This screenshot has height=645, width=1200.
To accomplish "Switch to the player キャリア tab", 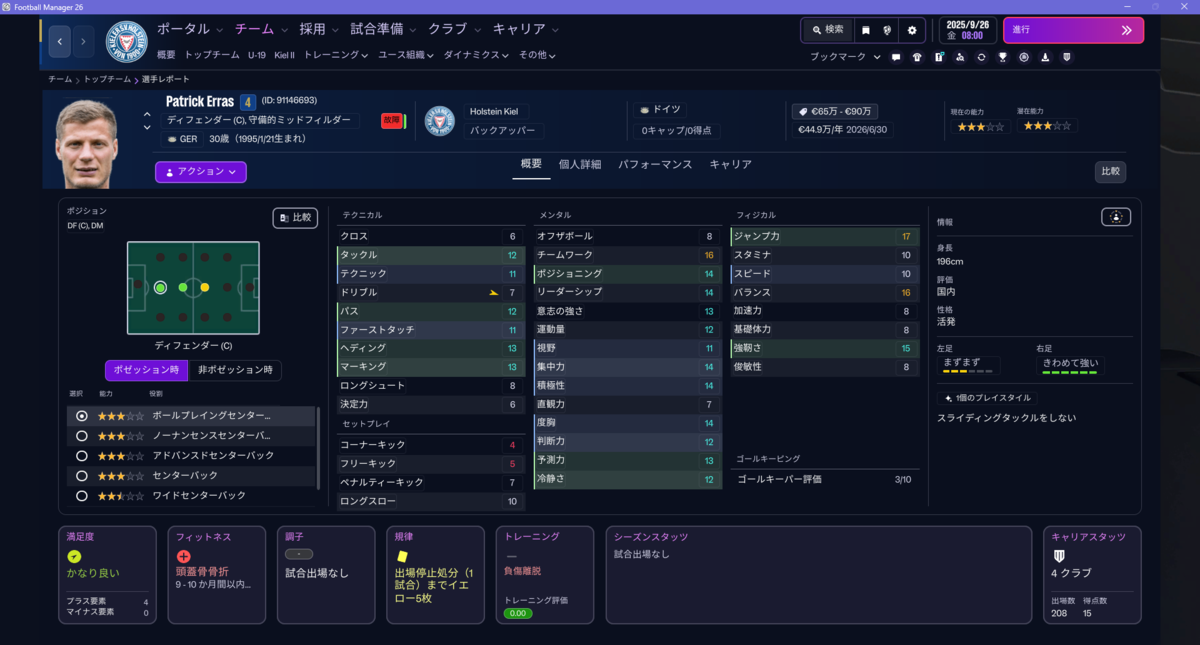I will point(730,164).
